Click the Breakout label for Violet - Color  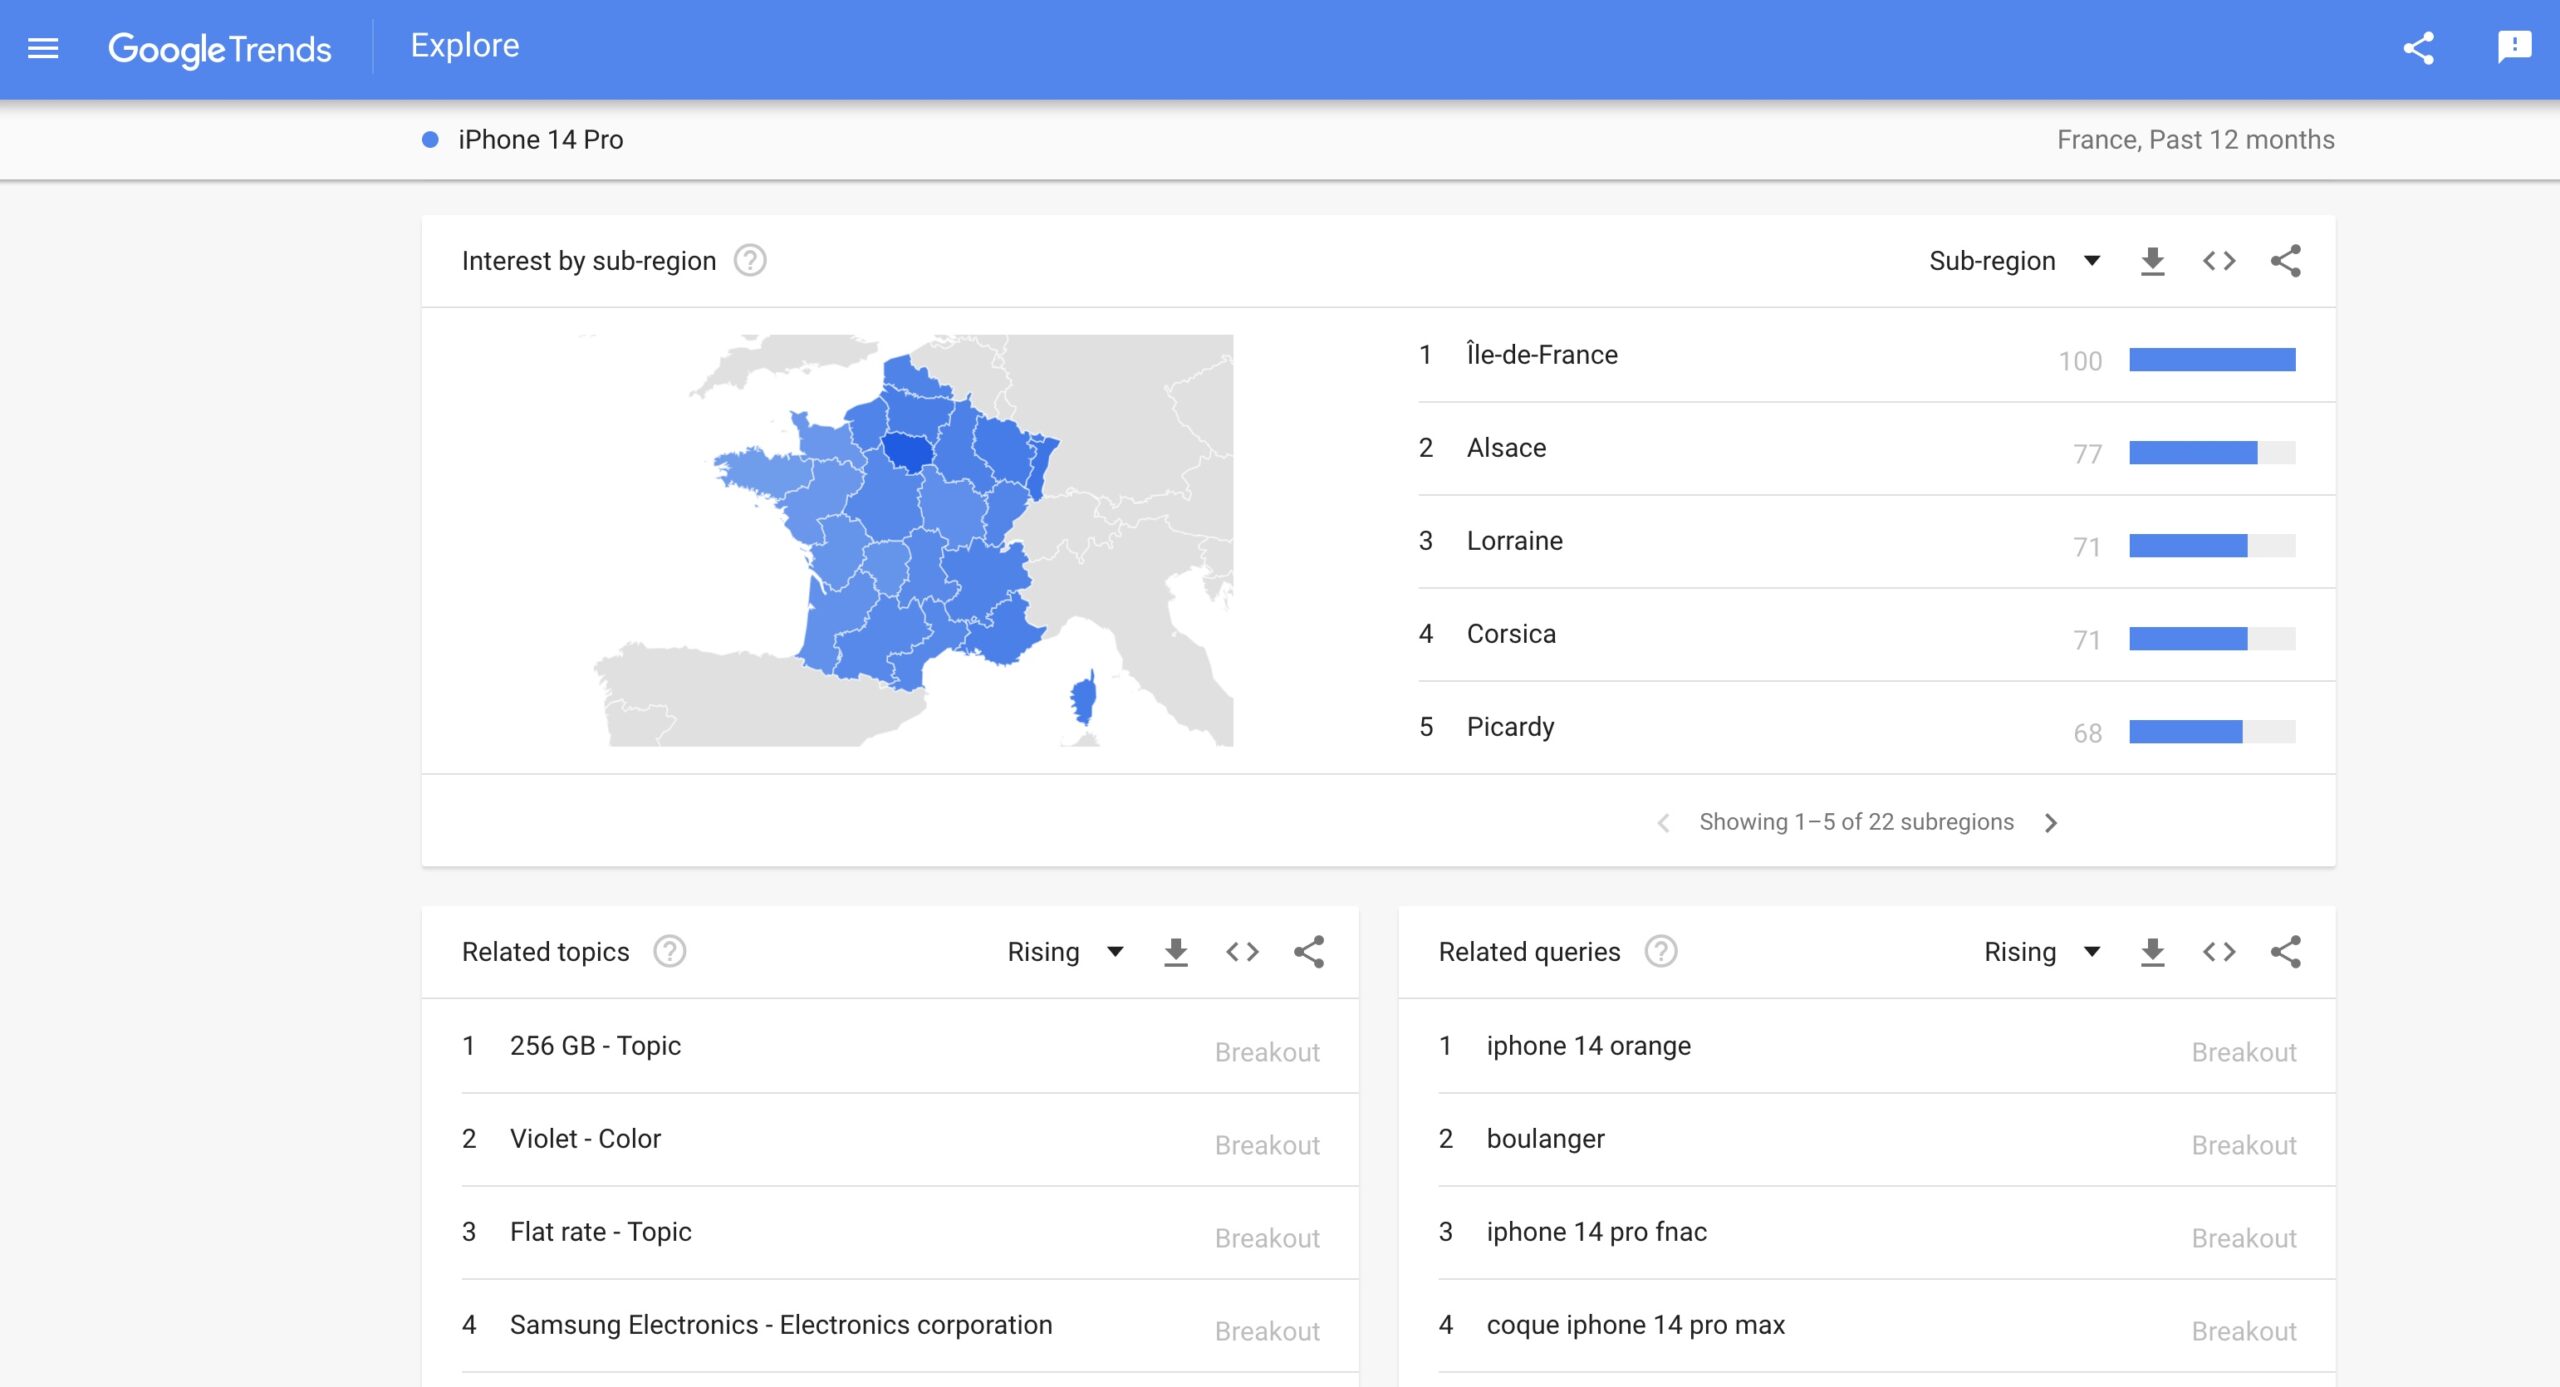pyautogui.click(x=1267, y=1145)
